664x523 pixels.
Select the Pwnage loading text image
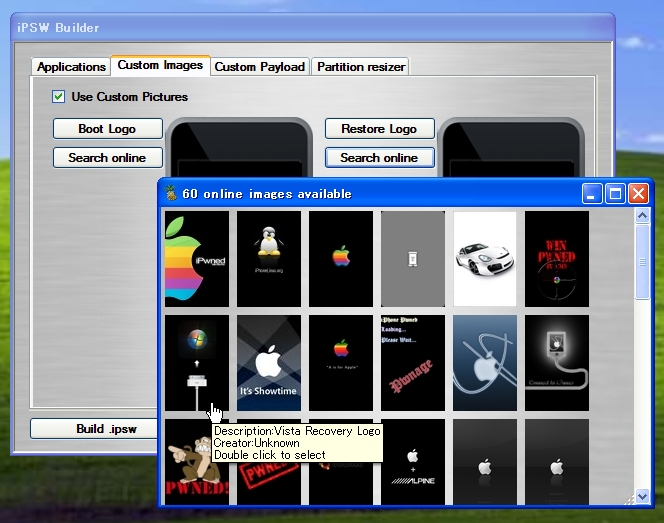click(x=413, y=363)
